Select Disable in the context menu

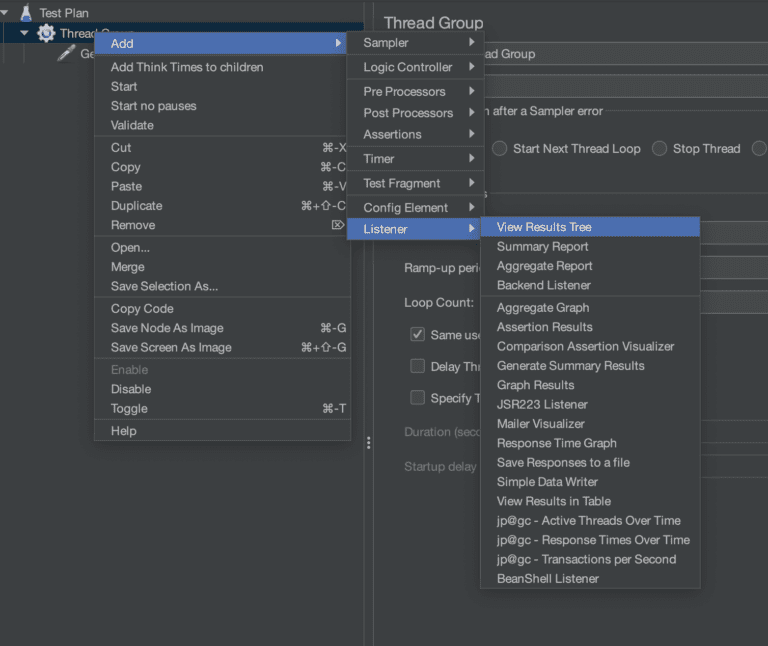point(131,389)
